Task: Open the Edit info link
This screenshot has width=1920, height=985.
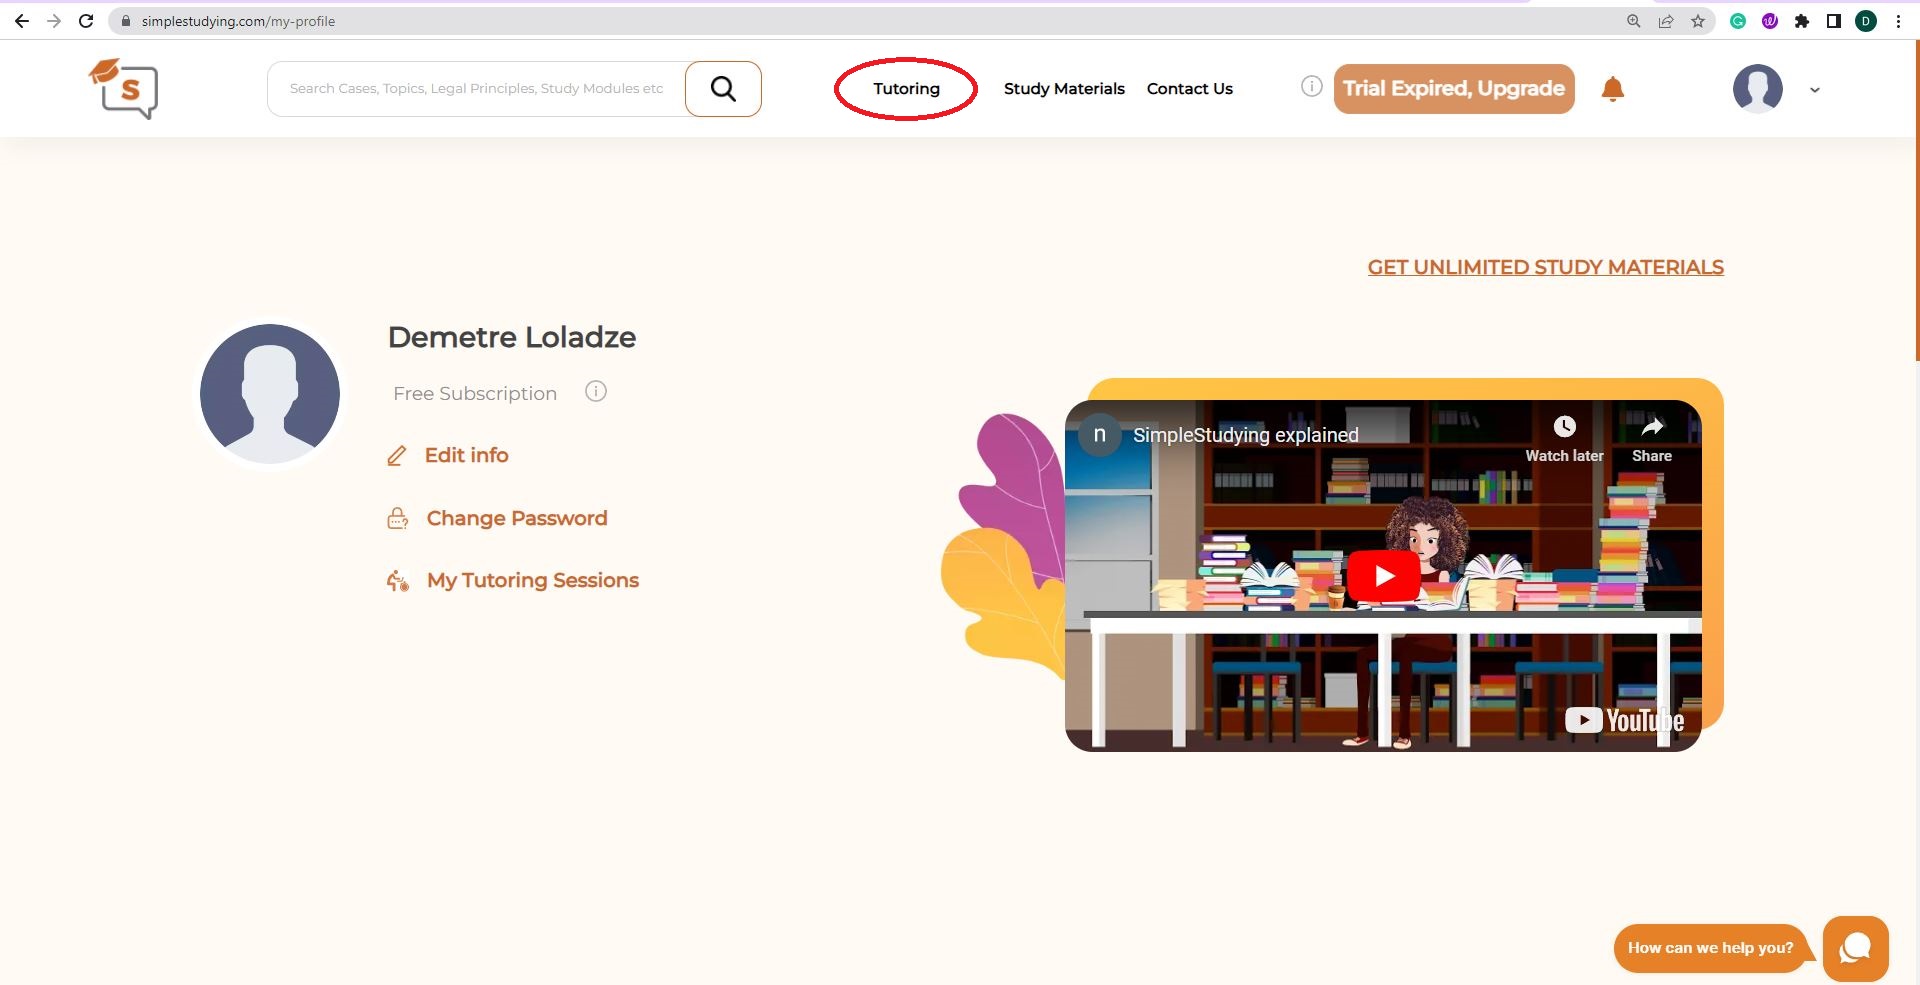Action: 466,455
